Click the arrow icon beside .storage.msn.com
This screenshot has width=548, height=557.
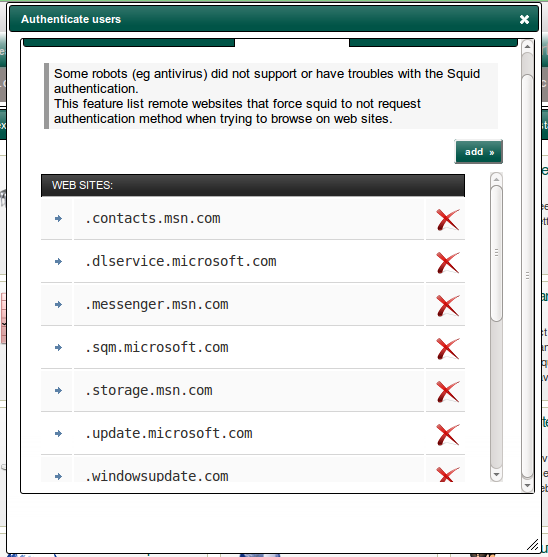click(59, 390)
